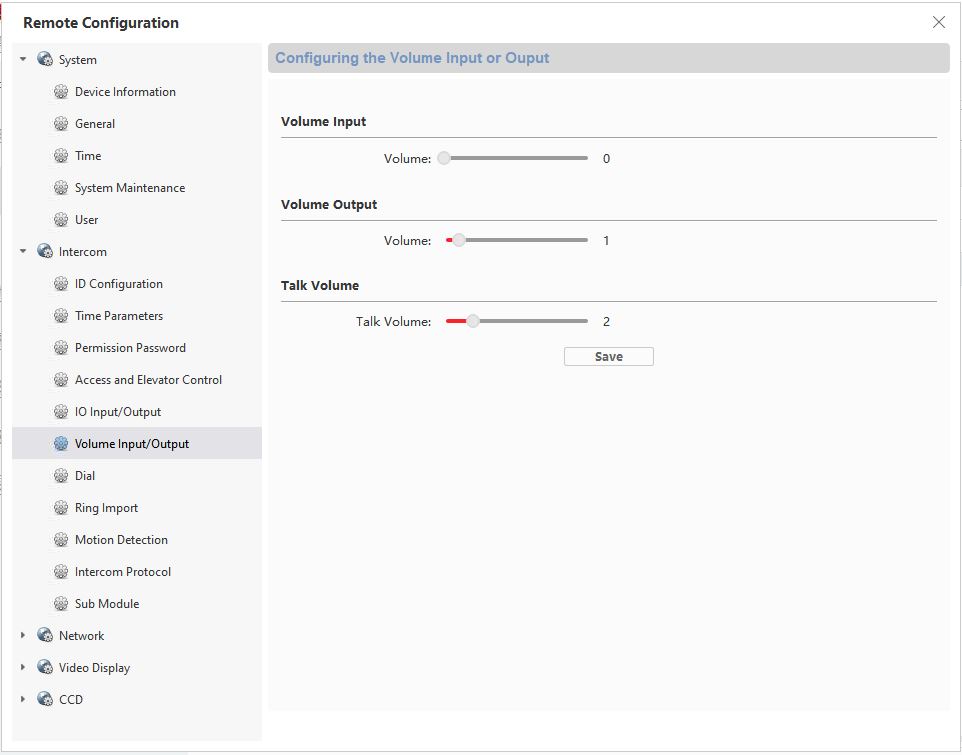Expand the Video Display section arrow

tap(23, 668)
